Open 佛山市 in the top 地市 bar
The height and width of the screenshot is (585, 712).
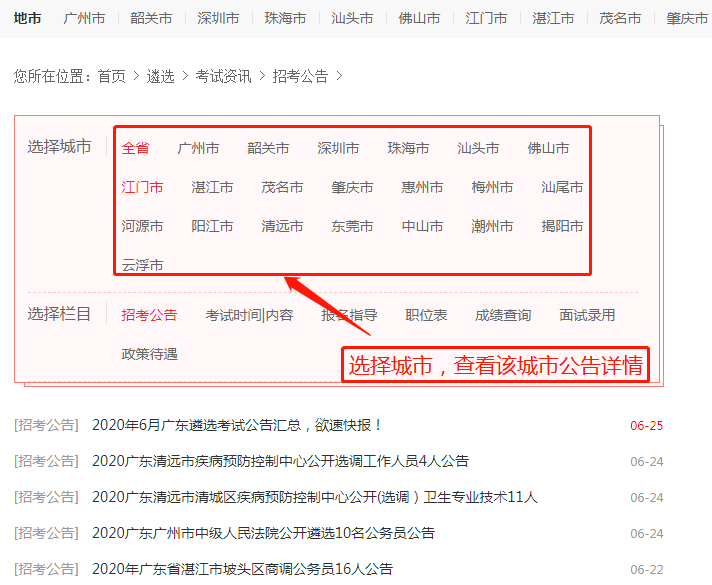419,18
